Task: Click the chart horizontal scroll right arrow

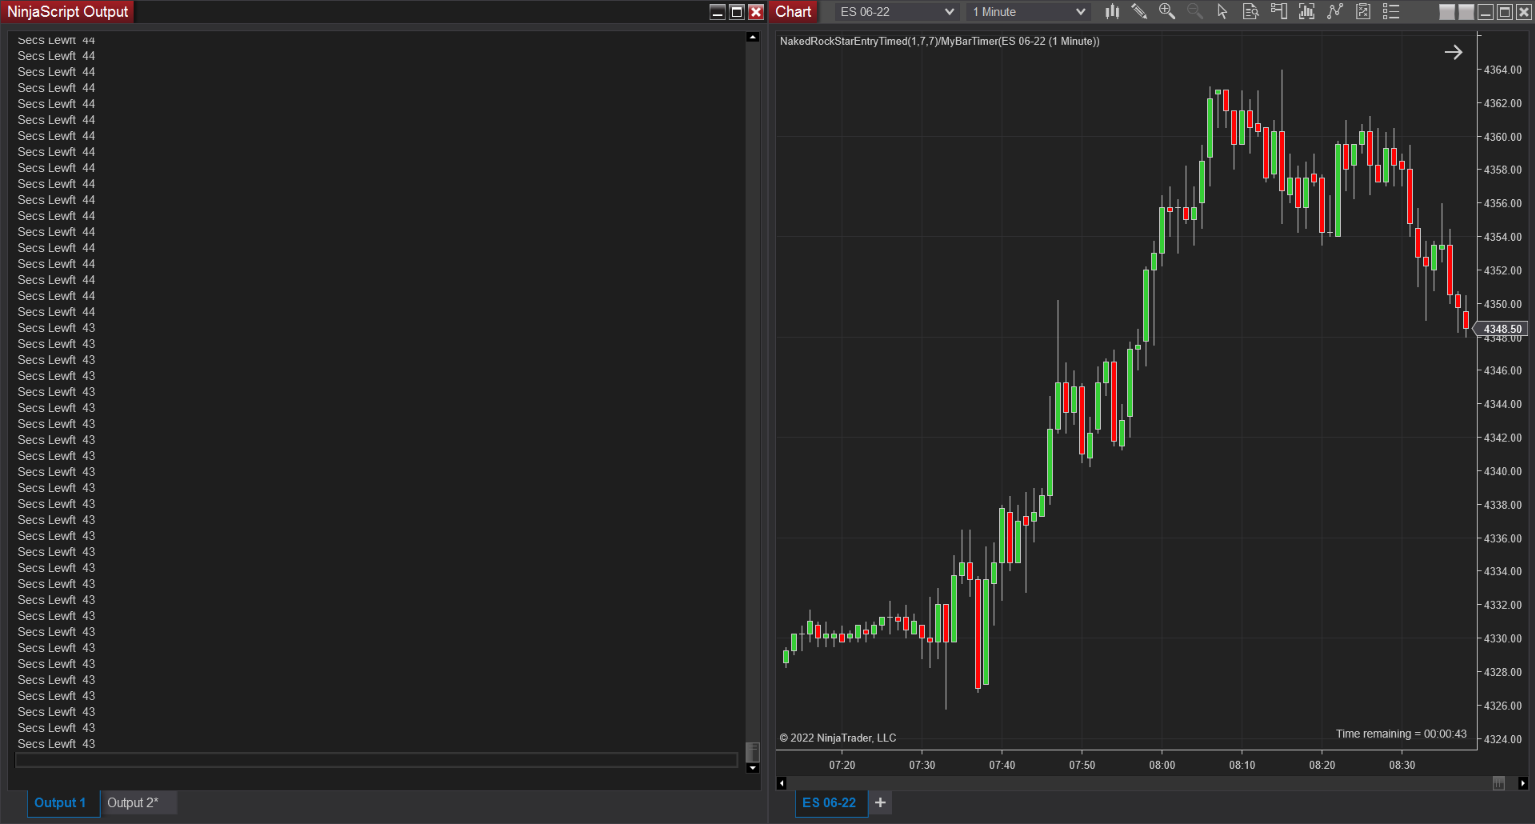Action: click(x=1522, y=783)
